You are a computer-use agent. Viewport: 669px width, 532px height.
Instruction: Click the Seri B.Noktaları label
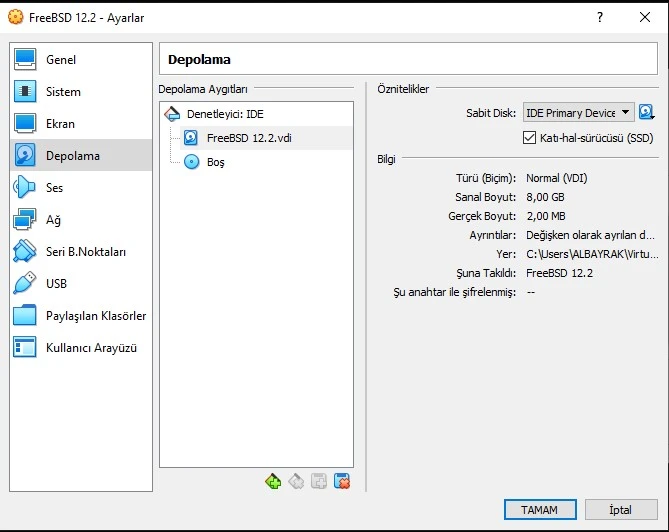[x=86, y=252]
